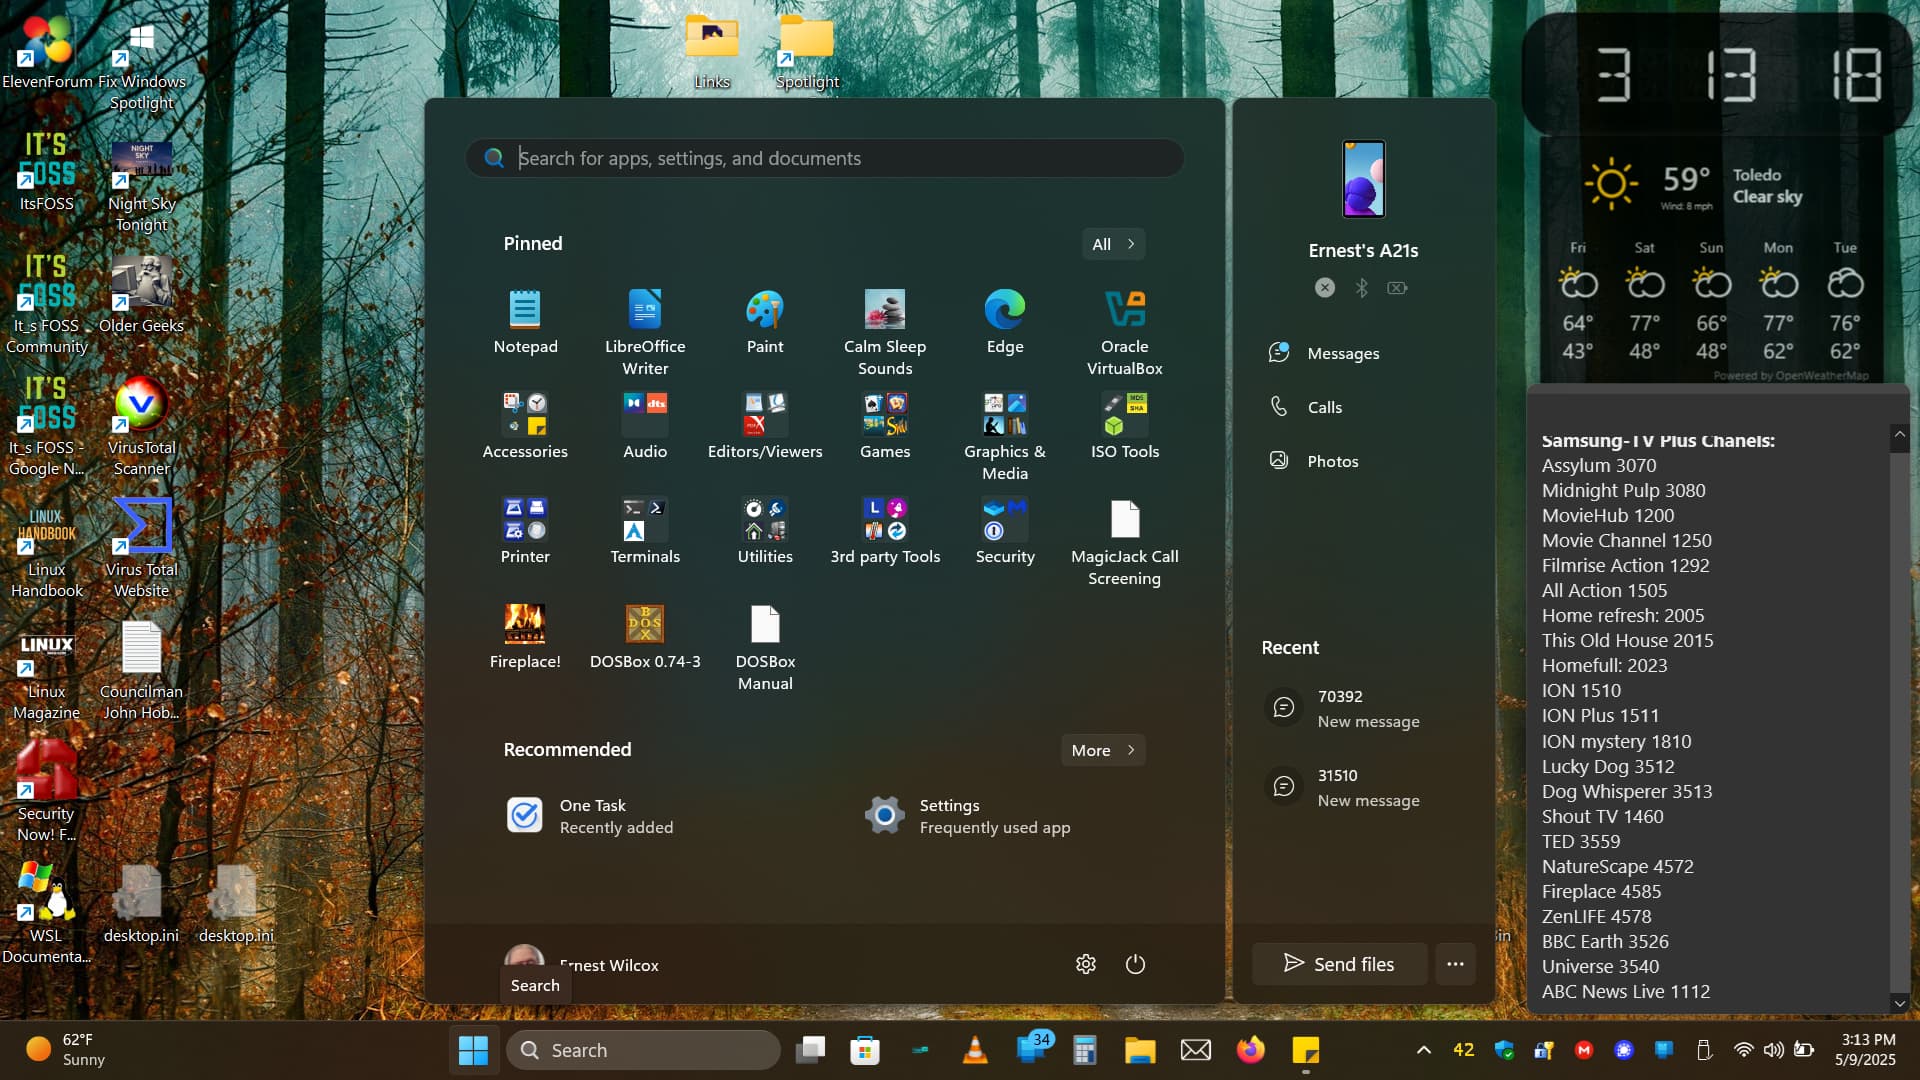Expand More recommended items
The width and height of the screenshot is (1920, 1080).
click(1103, 750)
